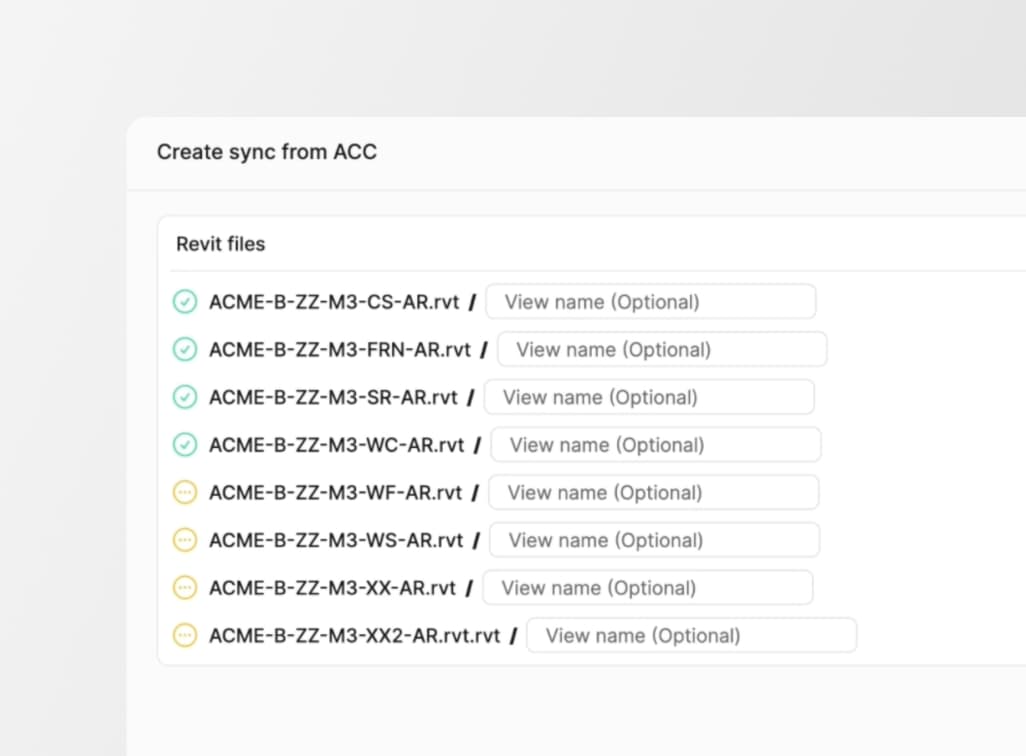Click yellow pending icon for WF-AR.rvt

coord(185,492)
